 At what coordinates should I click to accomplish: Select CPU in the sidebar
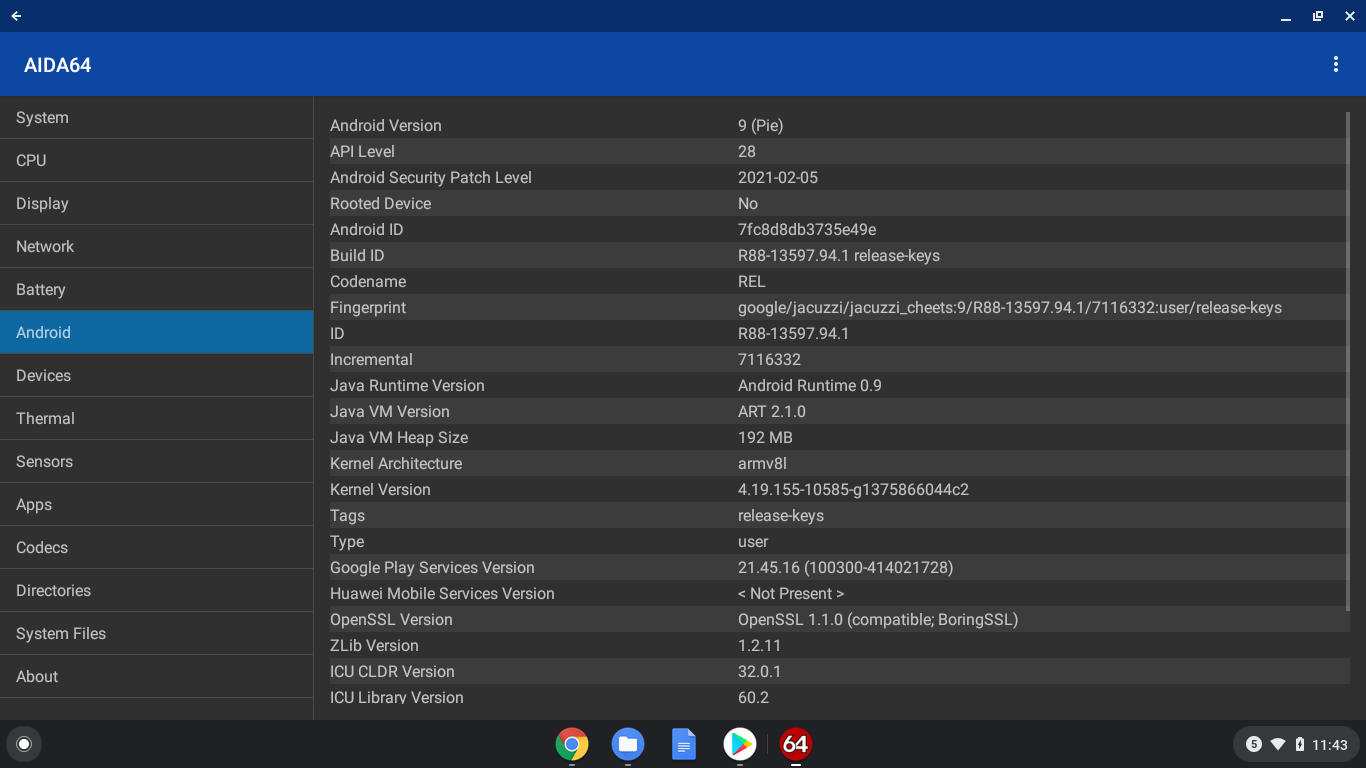(x=157, y=160)
